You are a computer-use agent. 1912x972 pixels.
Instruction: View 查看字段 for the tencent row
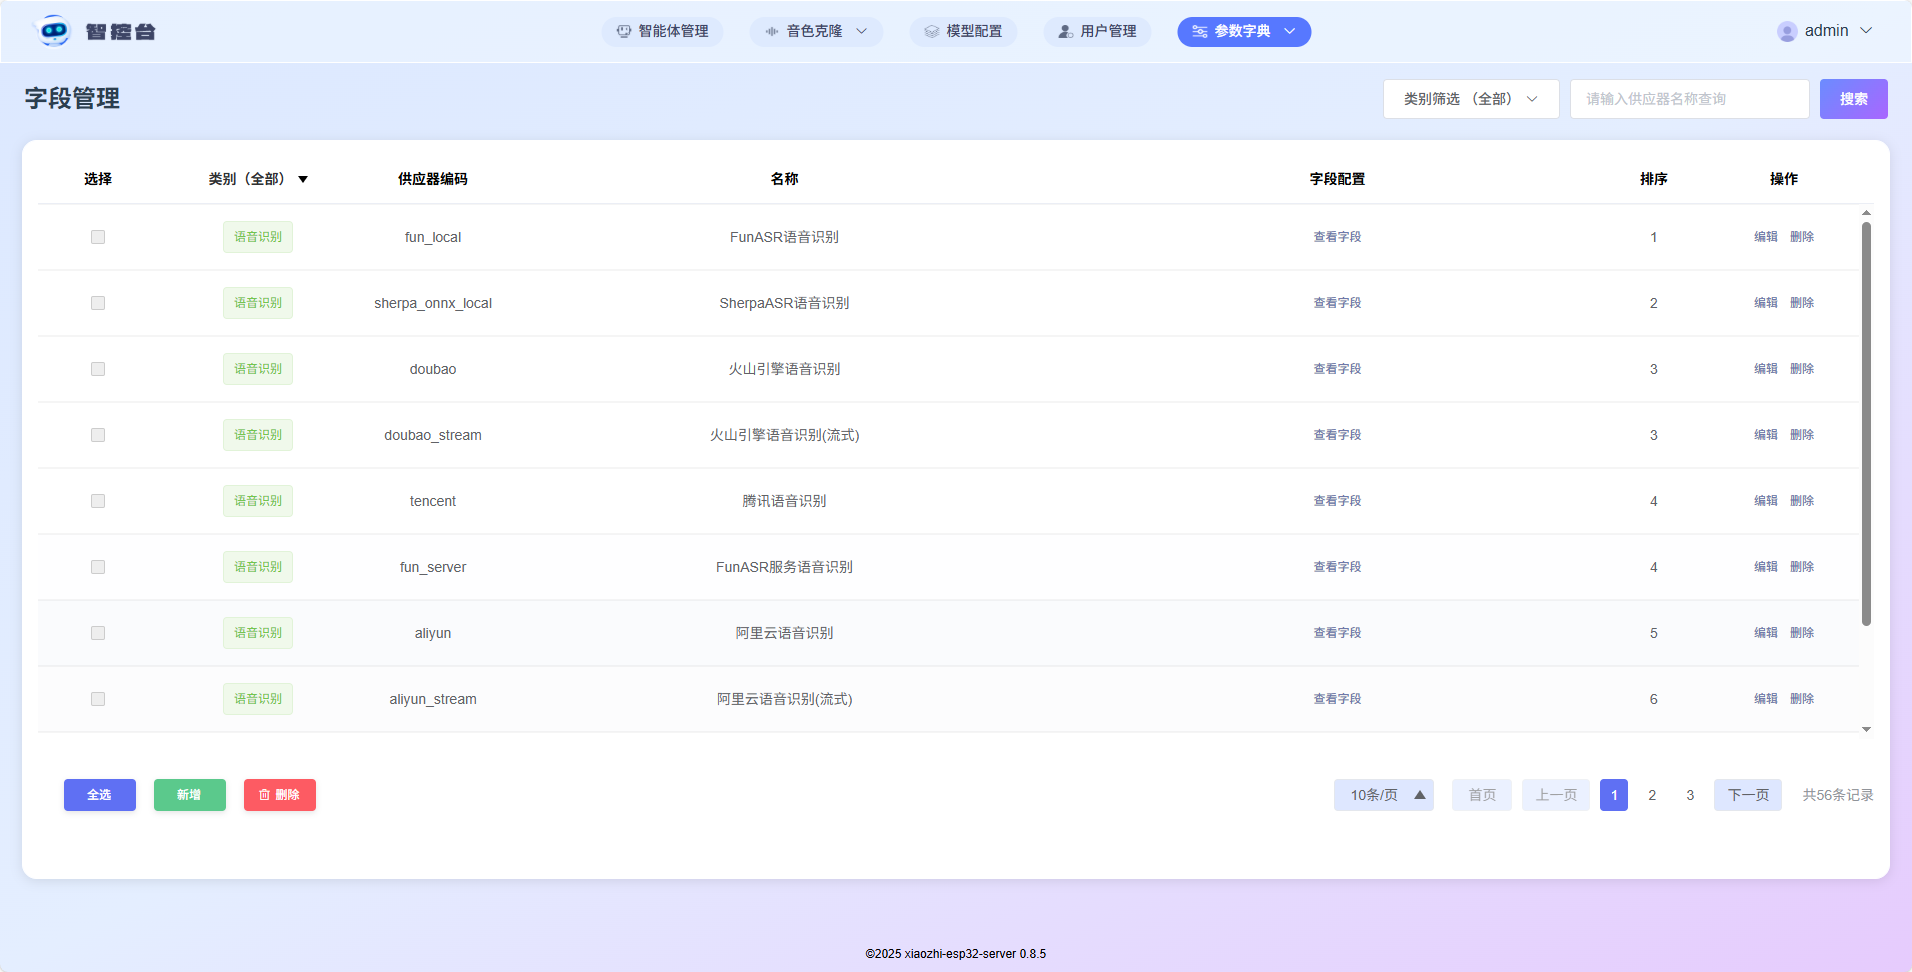[x=1337, y=501]
